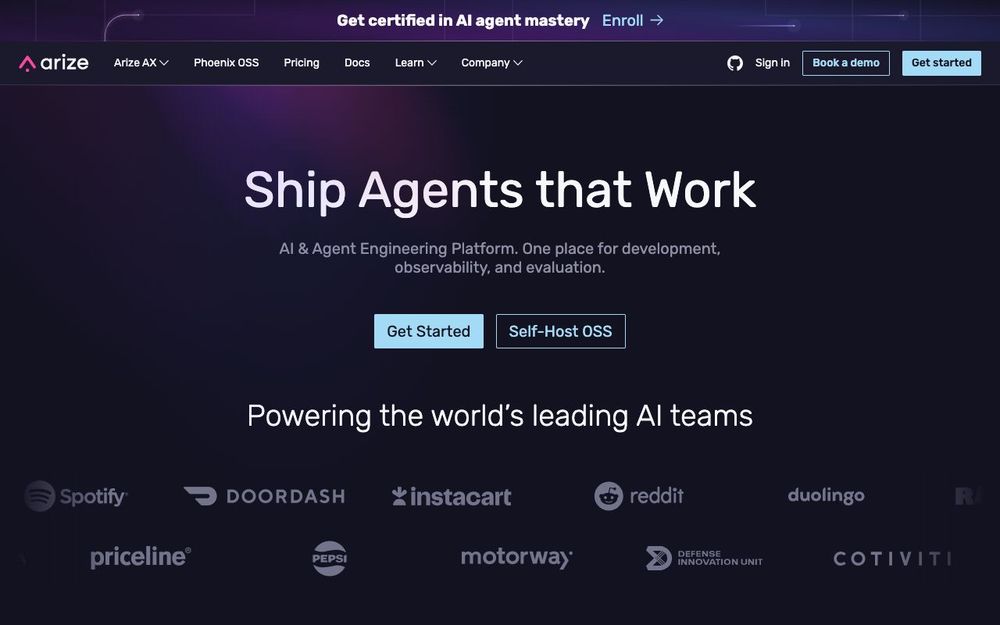
Task: Click the Pepsi logo
Action: tap(329, 558)
